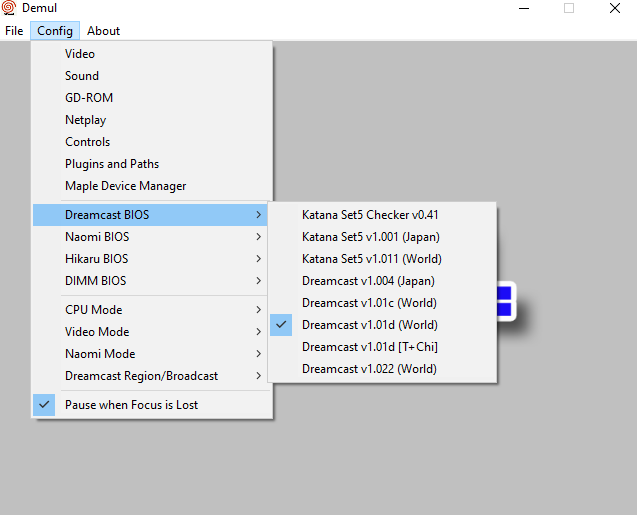Open the File menu
The height and width of the screenshot is (515, 637).
pyautogui.click(x=14, y=31)
